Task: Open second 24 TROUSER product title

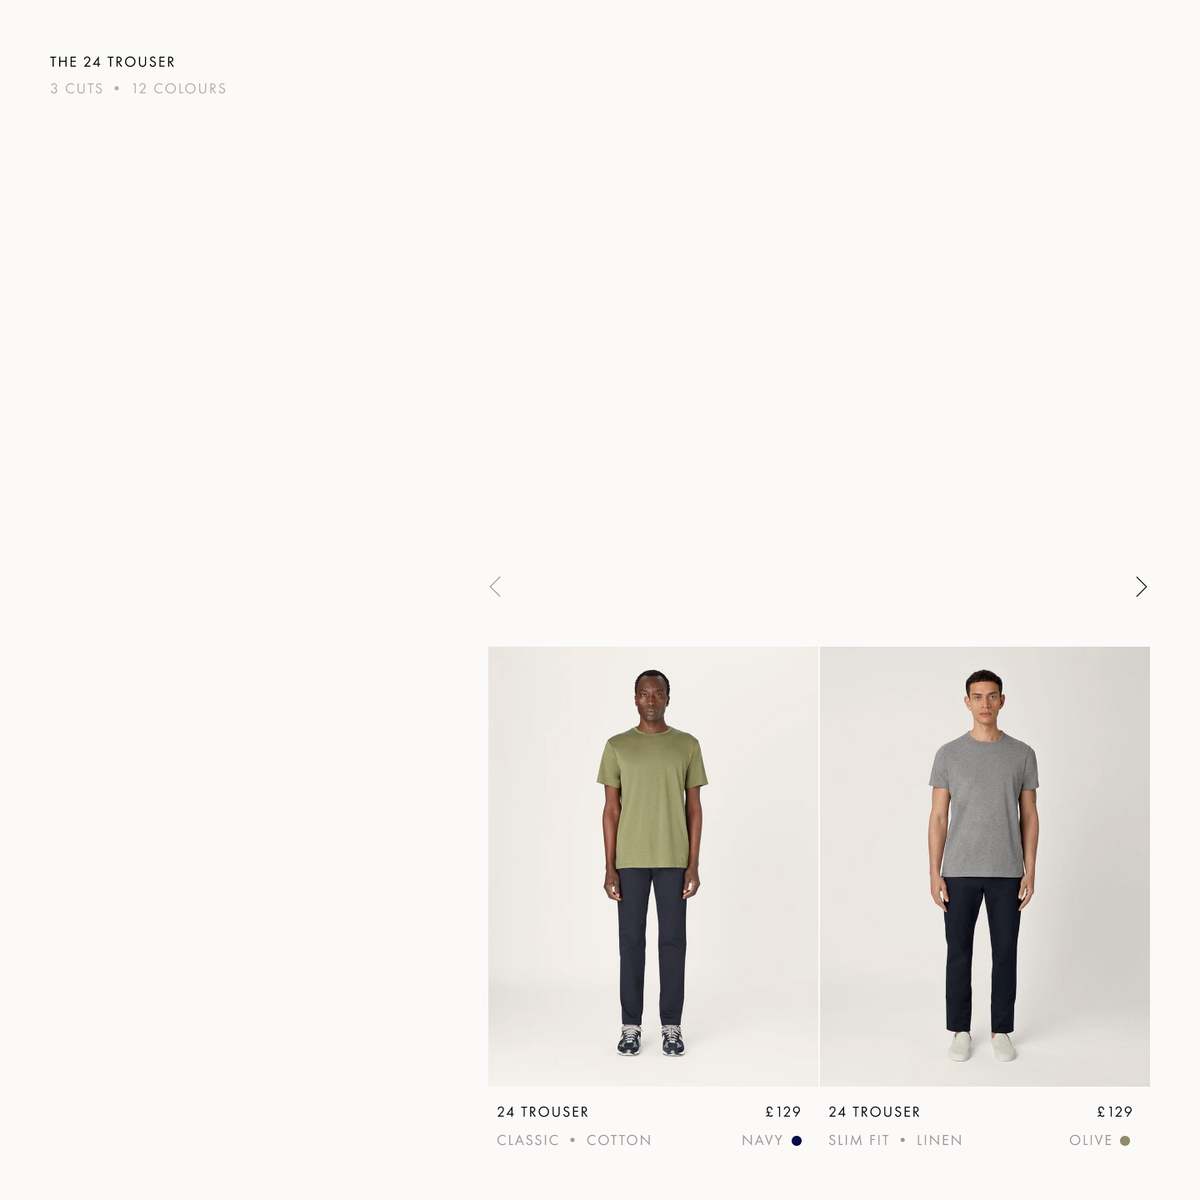Action: point(875,1112)
